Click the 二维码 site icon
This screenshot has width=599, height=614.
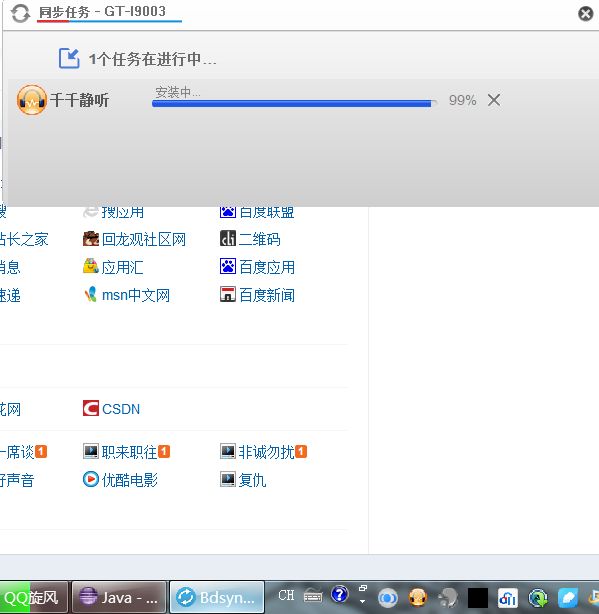[228, 238]
